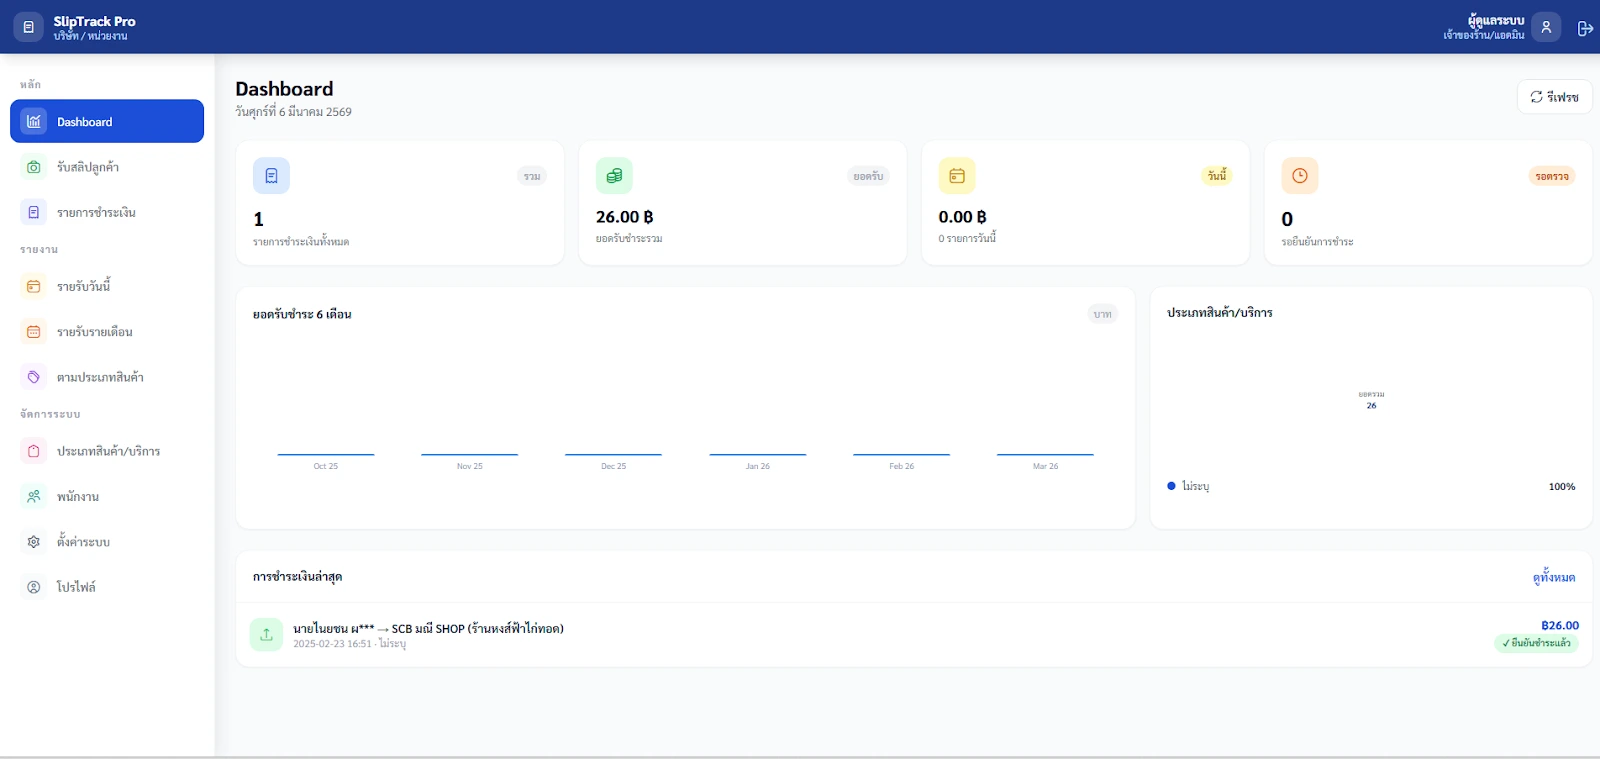Click the upload icon on latest payment row
The height and width of the screenshot is (759, 1600).
pyautogui.click(x=266, y=635)
